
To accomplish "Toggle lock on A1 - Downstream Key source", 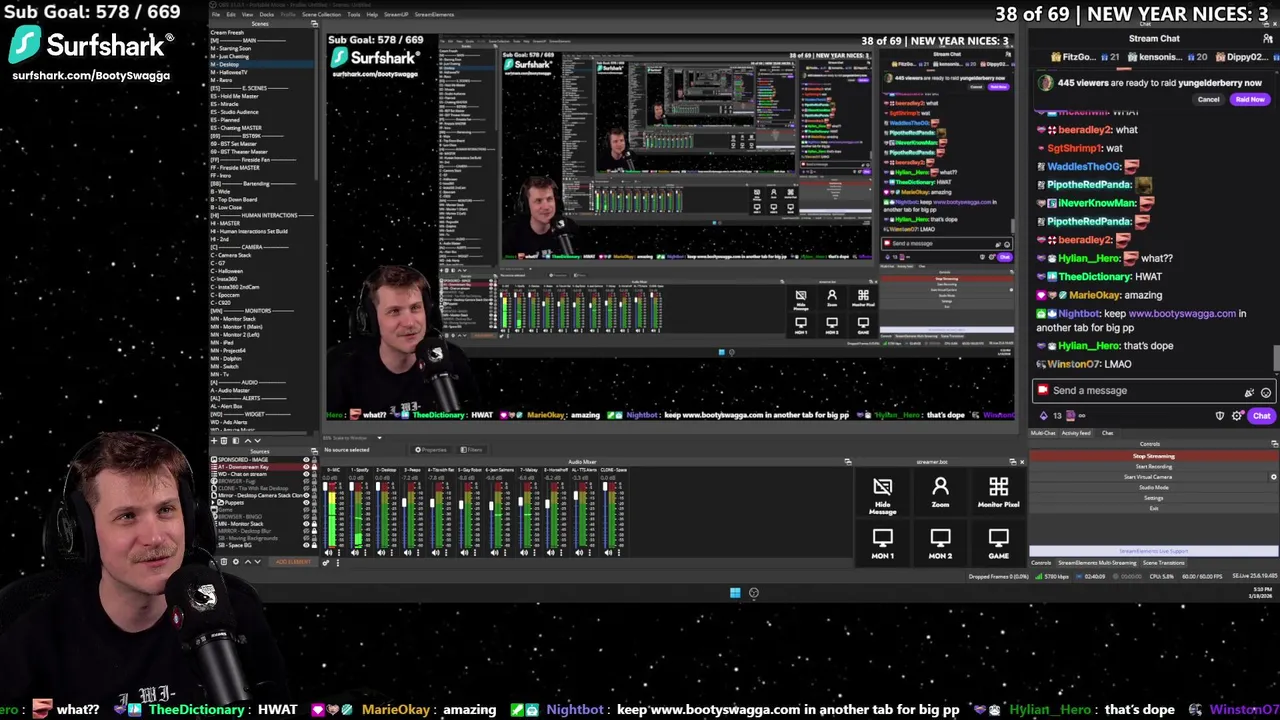I will tap(314, 467).
